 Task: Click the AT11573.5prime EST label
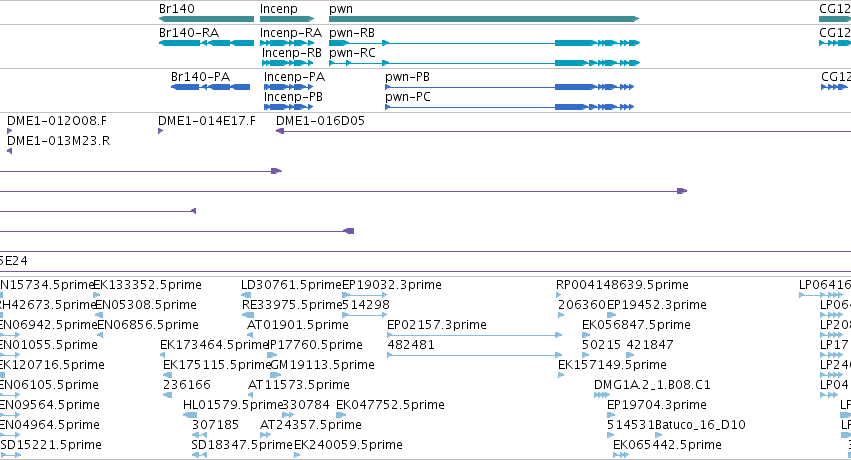point(299,386)
